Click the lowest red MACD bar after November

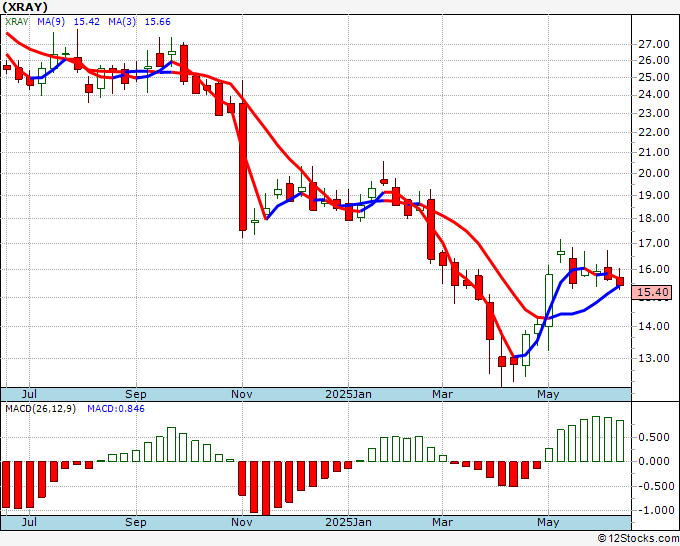[x=265, y=489]
